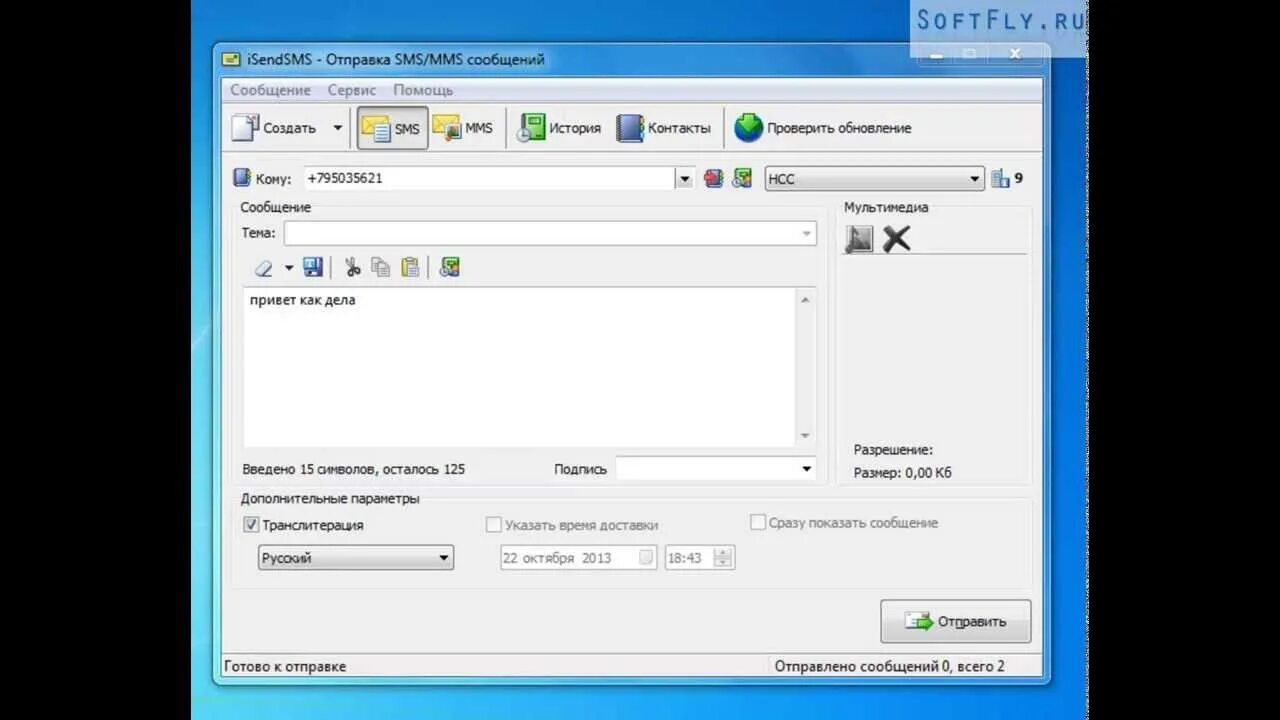Paste text with the clipboard icon
This screenshot has width=1280, height=720.
click(410, 267)
